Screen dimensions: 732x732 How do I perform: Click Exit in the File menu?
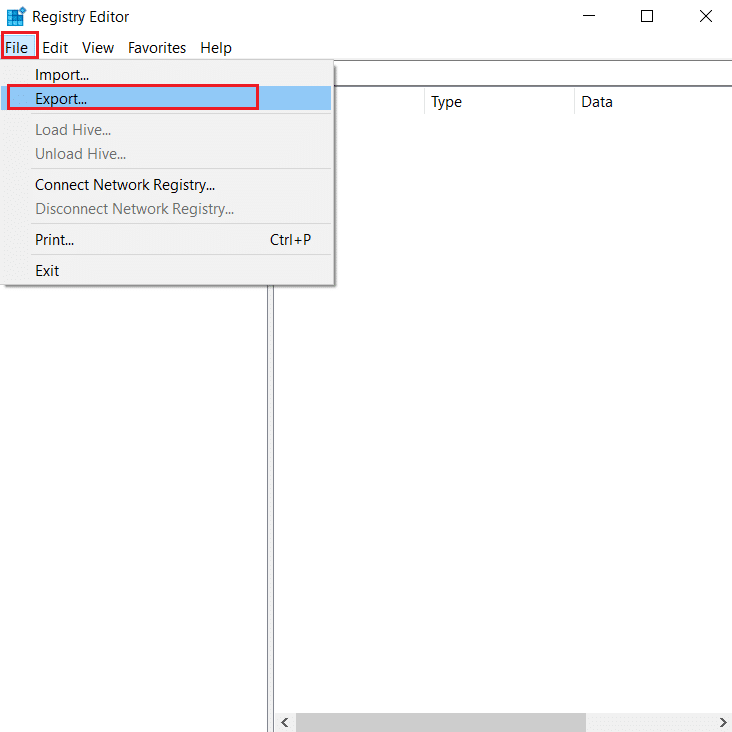point(167,271)
